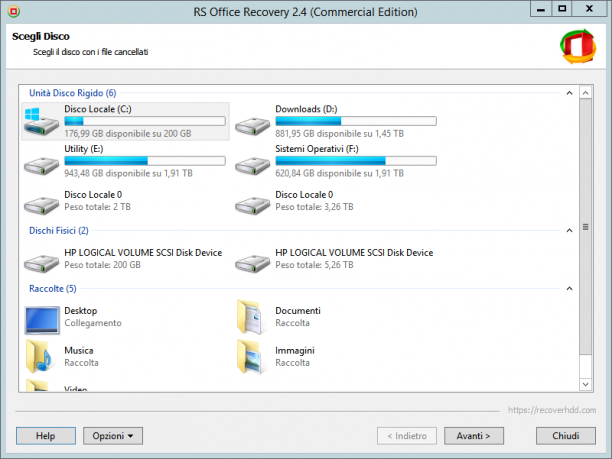The image size is (612, 459).
Task: Click the Unità Disco Rigido (6) header
Action: point(73,93)
